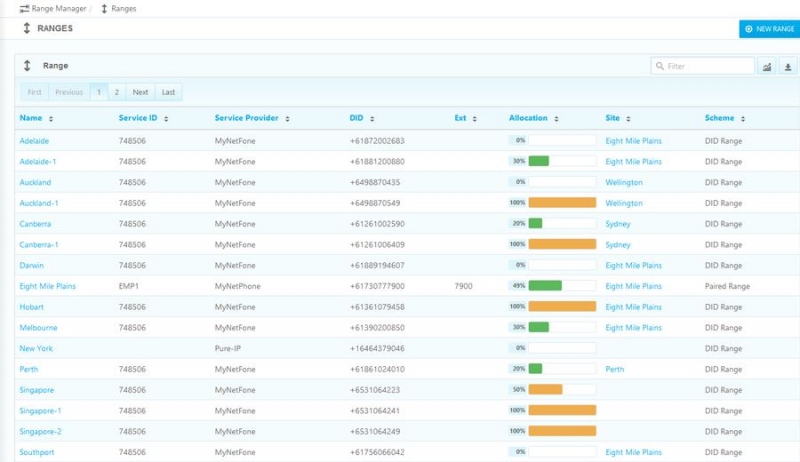This screenshot has width=800, height=462.
Task: Click the chart icon beside the Filter box
Action: click(768, 66)
